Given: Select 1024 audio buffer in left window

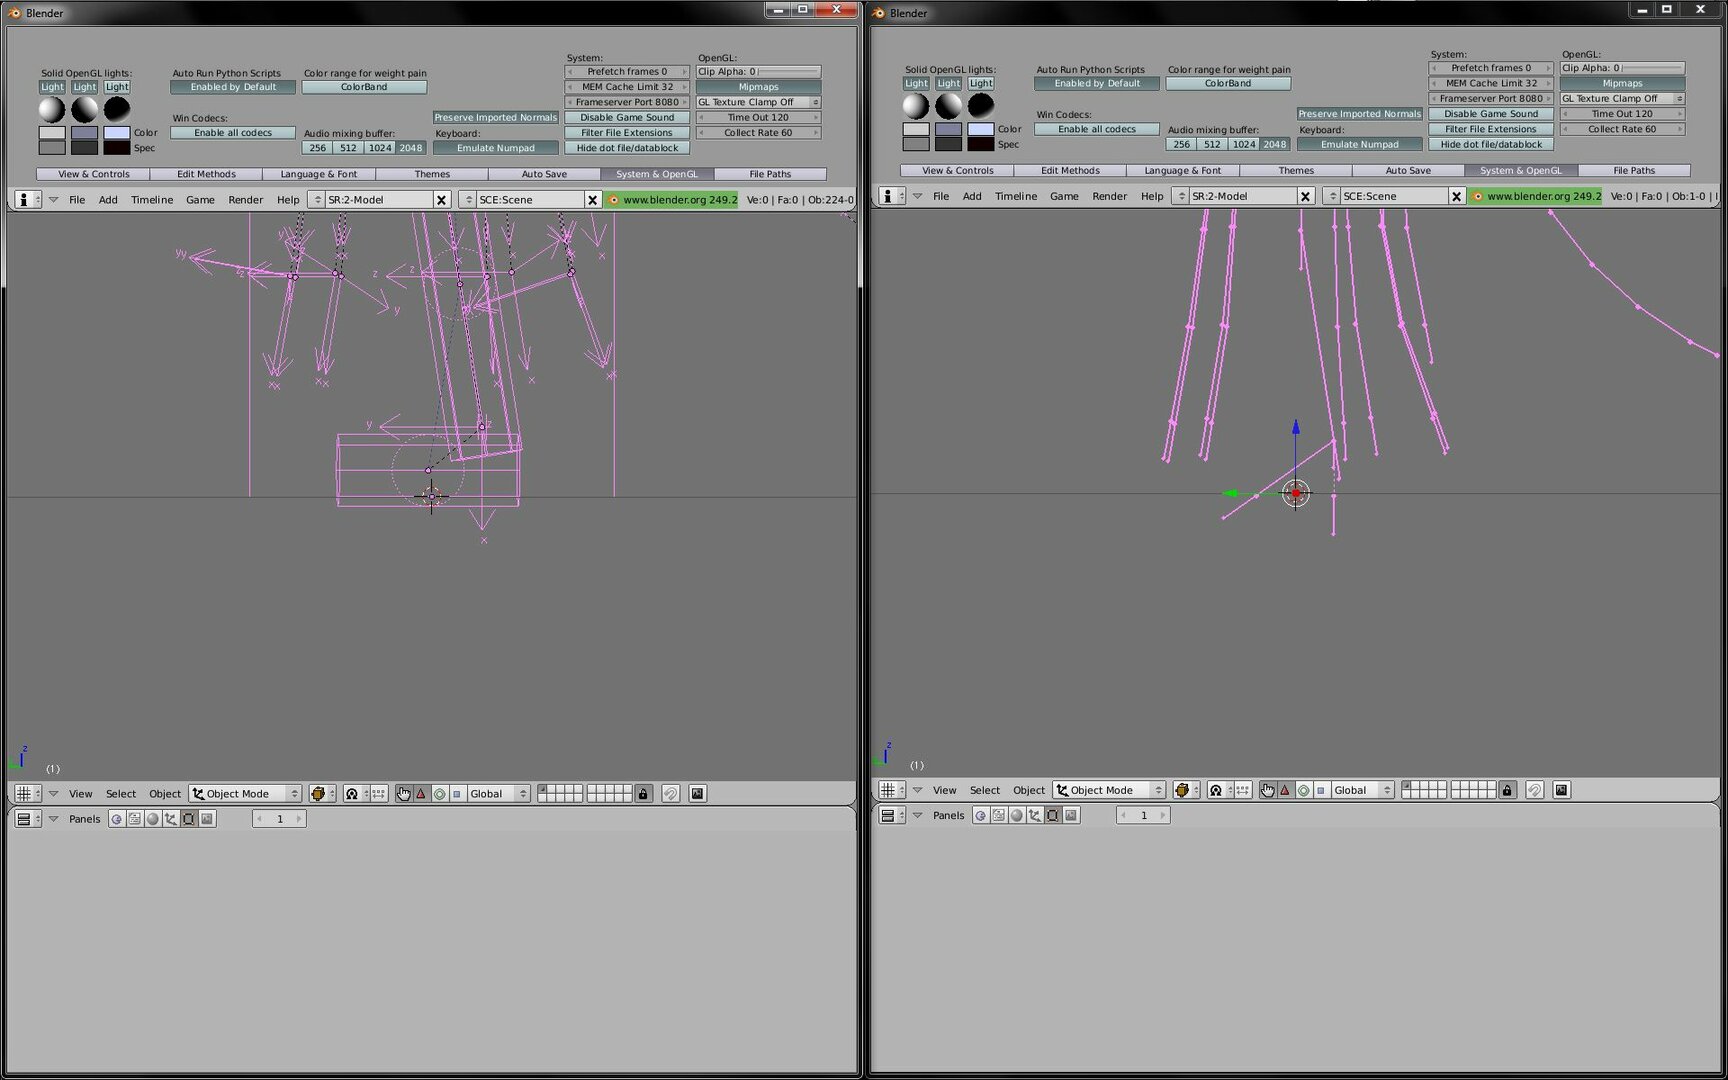Looking at the screenshot, I should (x=380, y=148).
